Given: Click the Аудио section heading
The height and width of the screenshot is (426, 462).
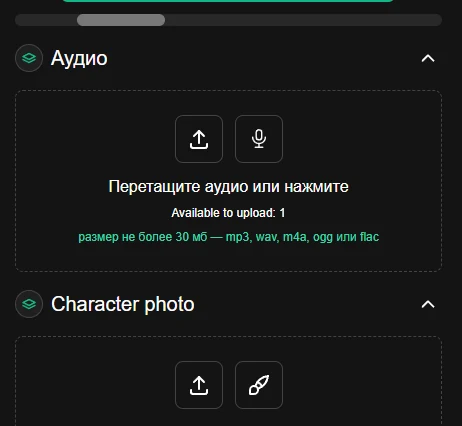Looking at the screenshot, I should (x=79, y=58).
